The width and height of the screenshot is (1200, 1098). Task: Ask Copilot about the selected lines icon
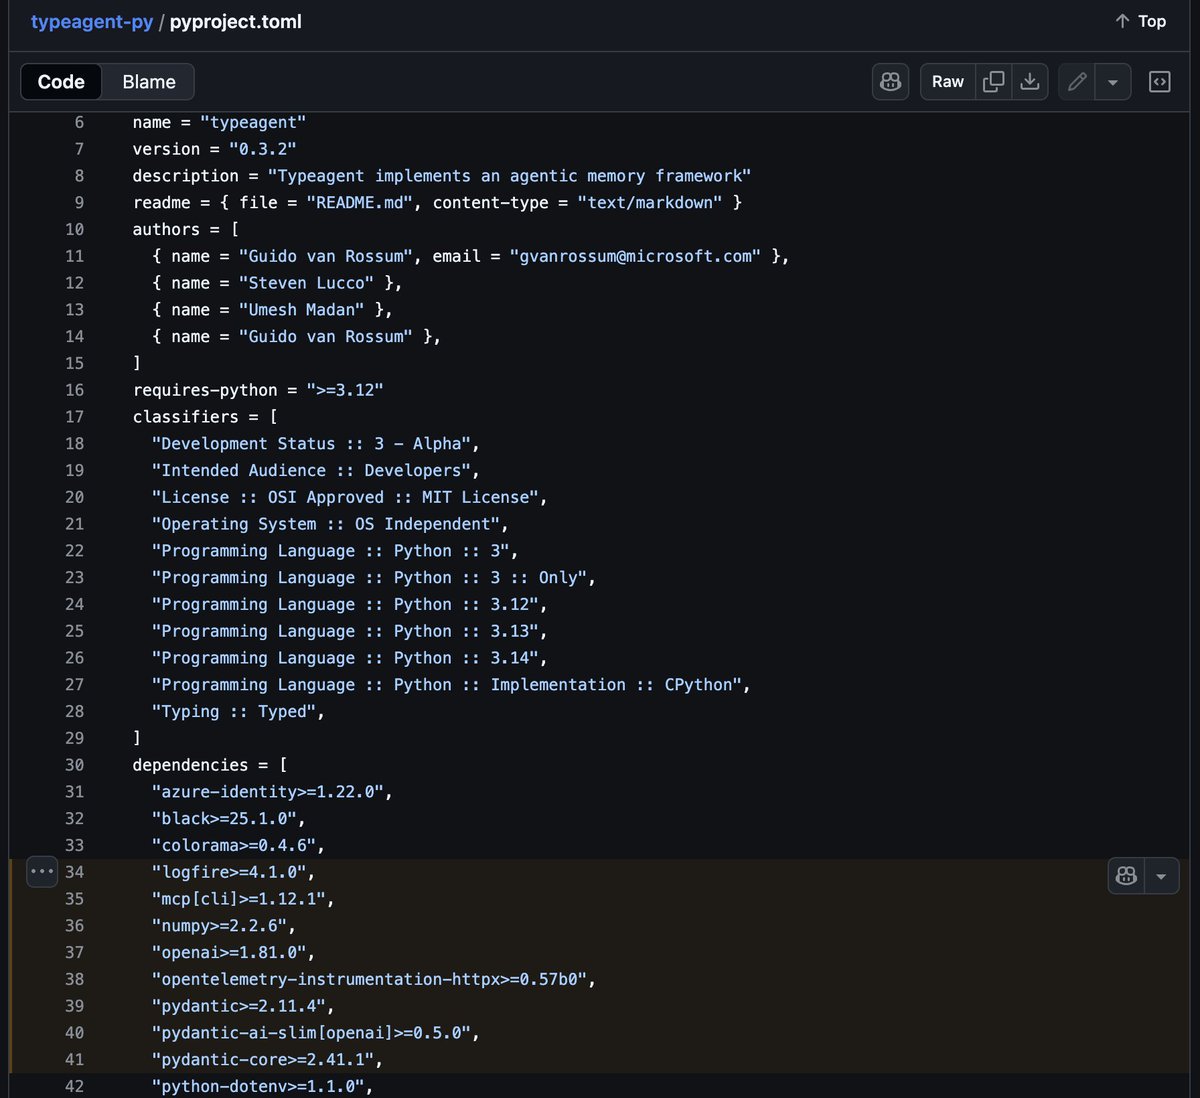(1126, 876)
